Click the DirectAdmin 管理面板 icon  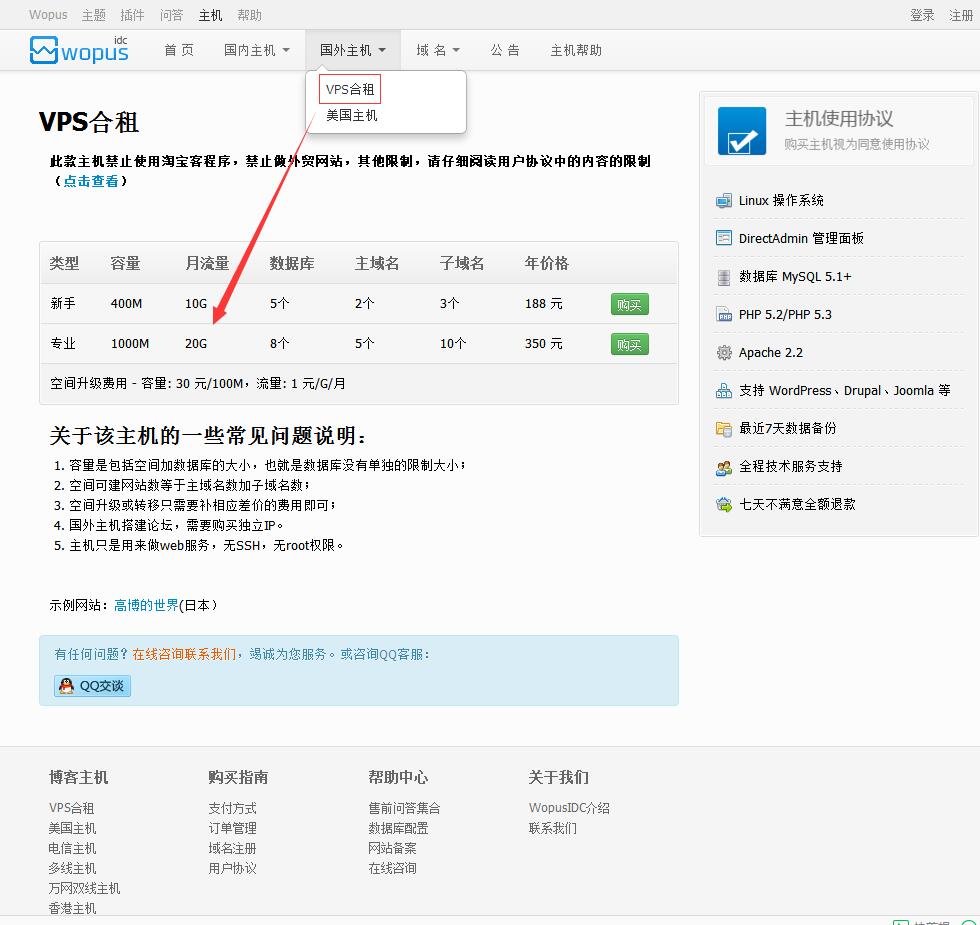pos(723,238)
